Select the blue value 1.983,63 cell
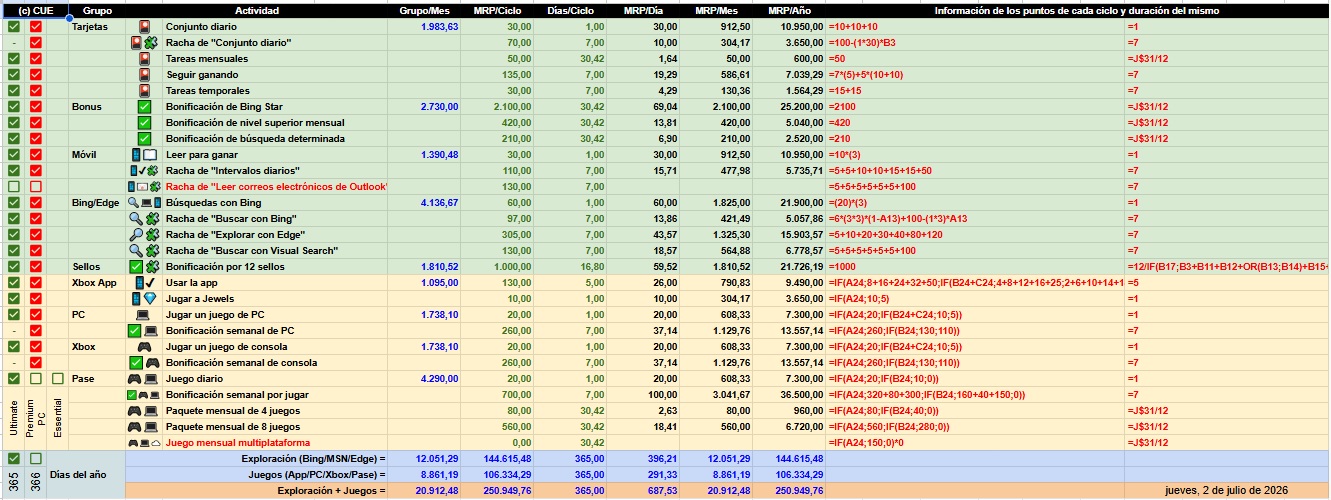This screenshot has height=500, width=1331. tap(425, 27)
